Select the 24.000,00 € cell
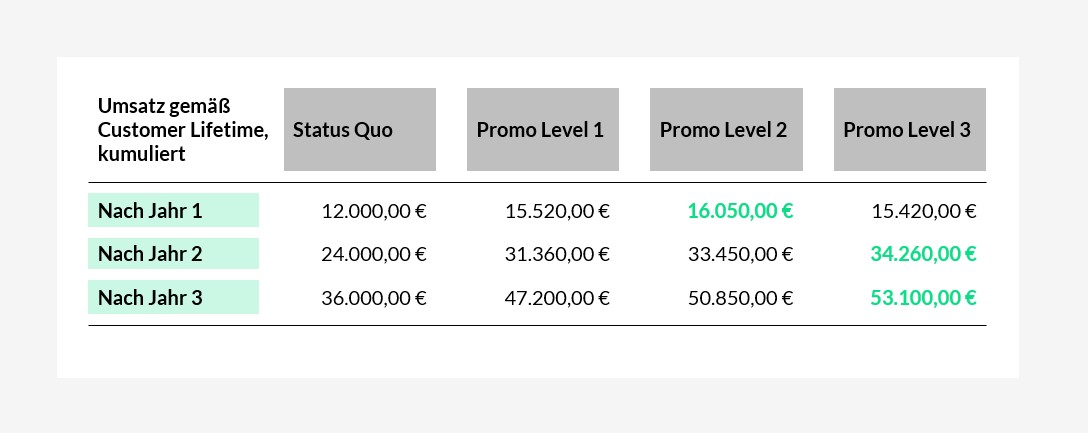Viewport: 1088px width, 433px height. click(x=374, y=254)
